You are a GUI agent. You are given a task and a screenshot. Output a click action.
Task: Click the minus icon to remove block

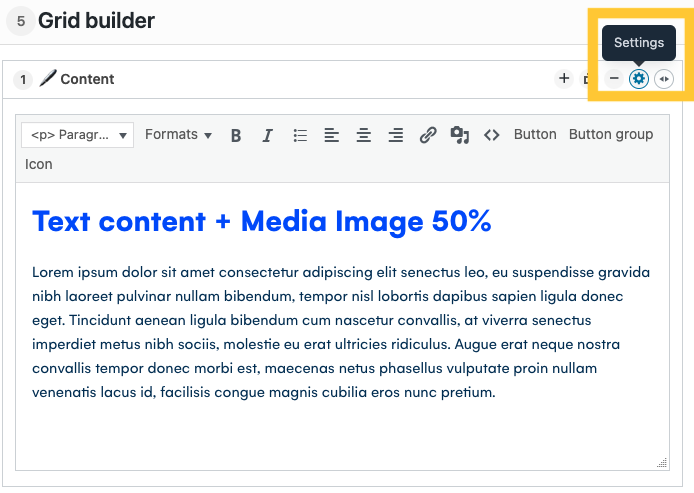tap(614, 78)
